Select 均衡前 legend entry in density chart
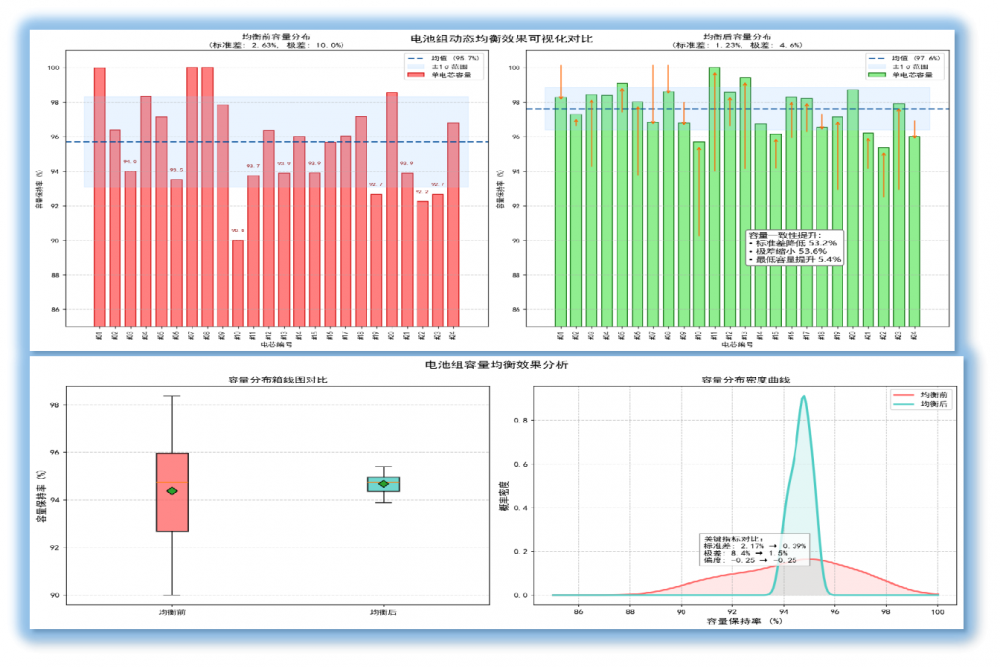Viewport: 1000px width, 667px height. coord(922,394)
